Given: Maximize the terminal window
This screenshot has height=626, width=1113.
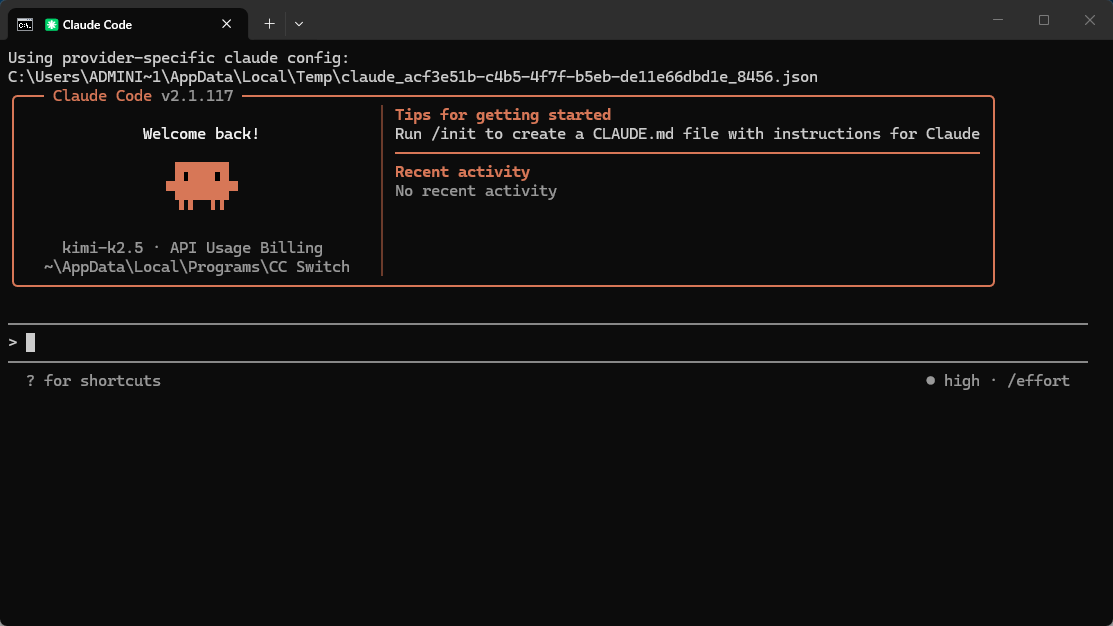Looking at the screenshot, I should point(1043,21).
